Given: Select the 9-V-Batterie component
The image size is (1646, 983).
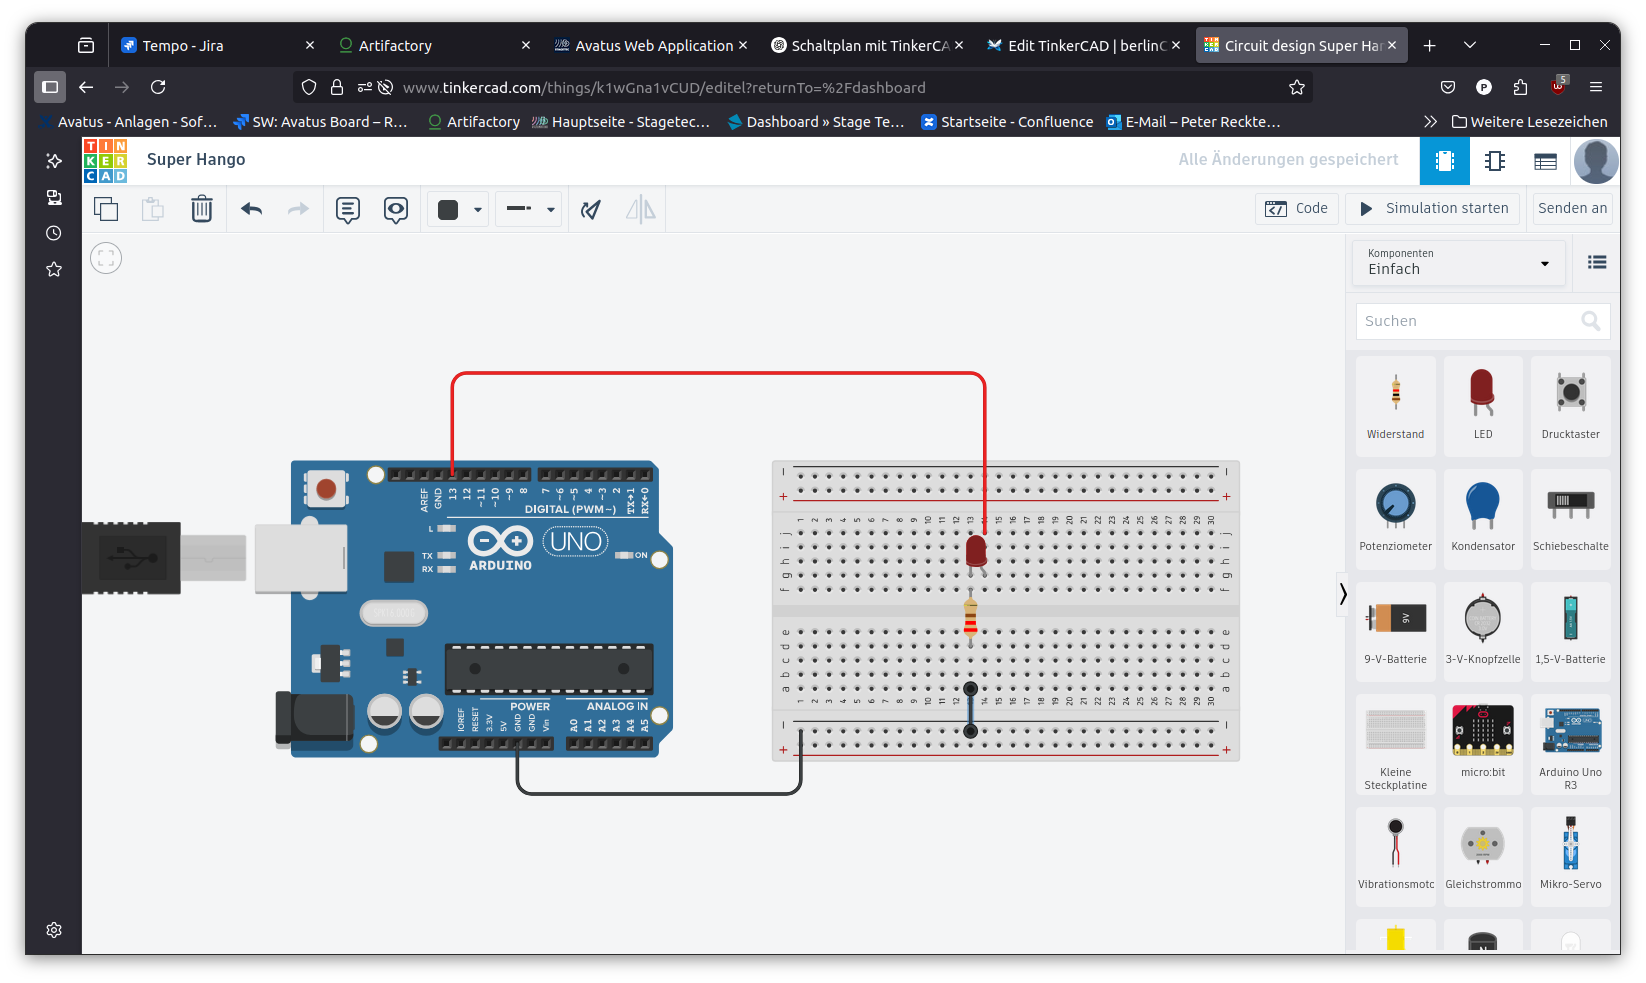Looking at the screenshot, I should click(1396, 632).
